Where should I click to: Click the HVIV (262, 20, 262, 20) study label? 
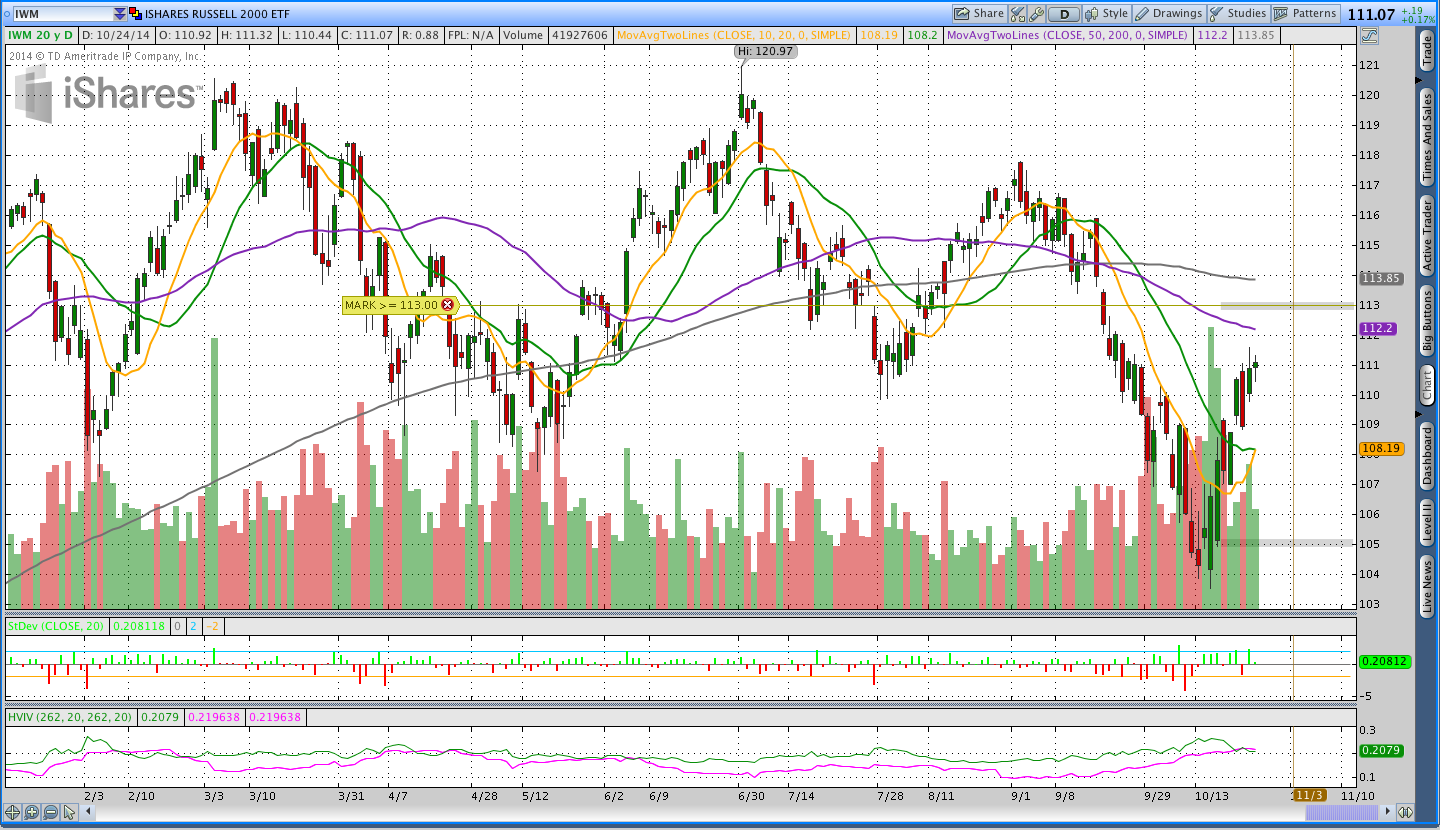click(70, 717)
